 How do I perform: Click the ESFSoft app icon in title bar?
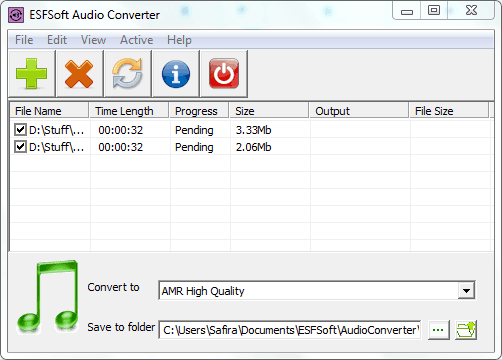(16, 15)
